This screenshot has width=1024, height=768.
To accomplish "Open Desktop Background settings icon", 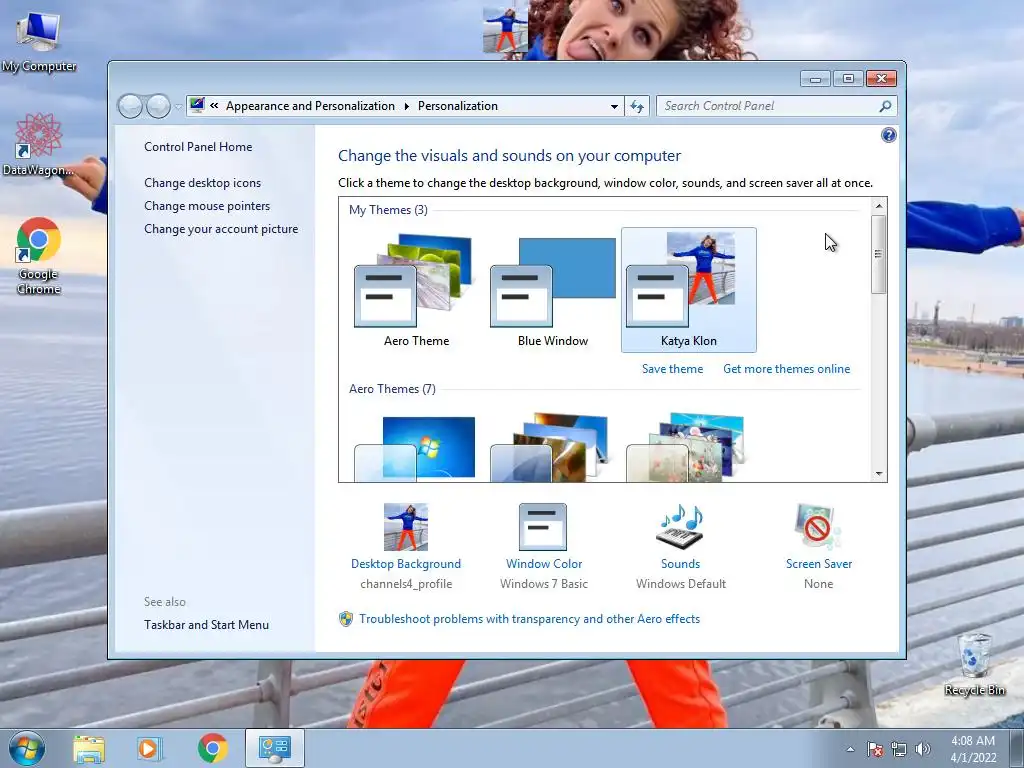I will tap(406, 527).
